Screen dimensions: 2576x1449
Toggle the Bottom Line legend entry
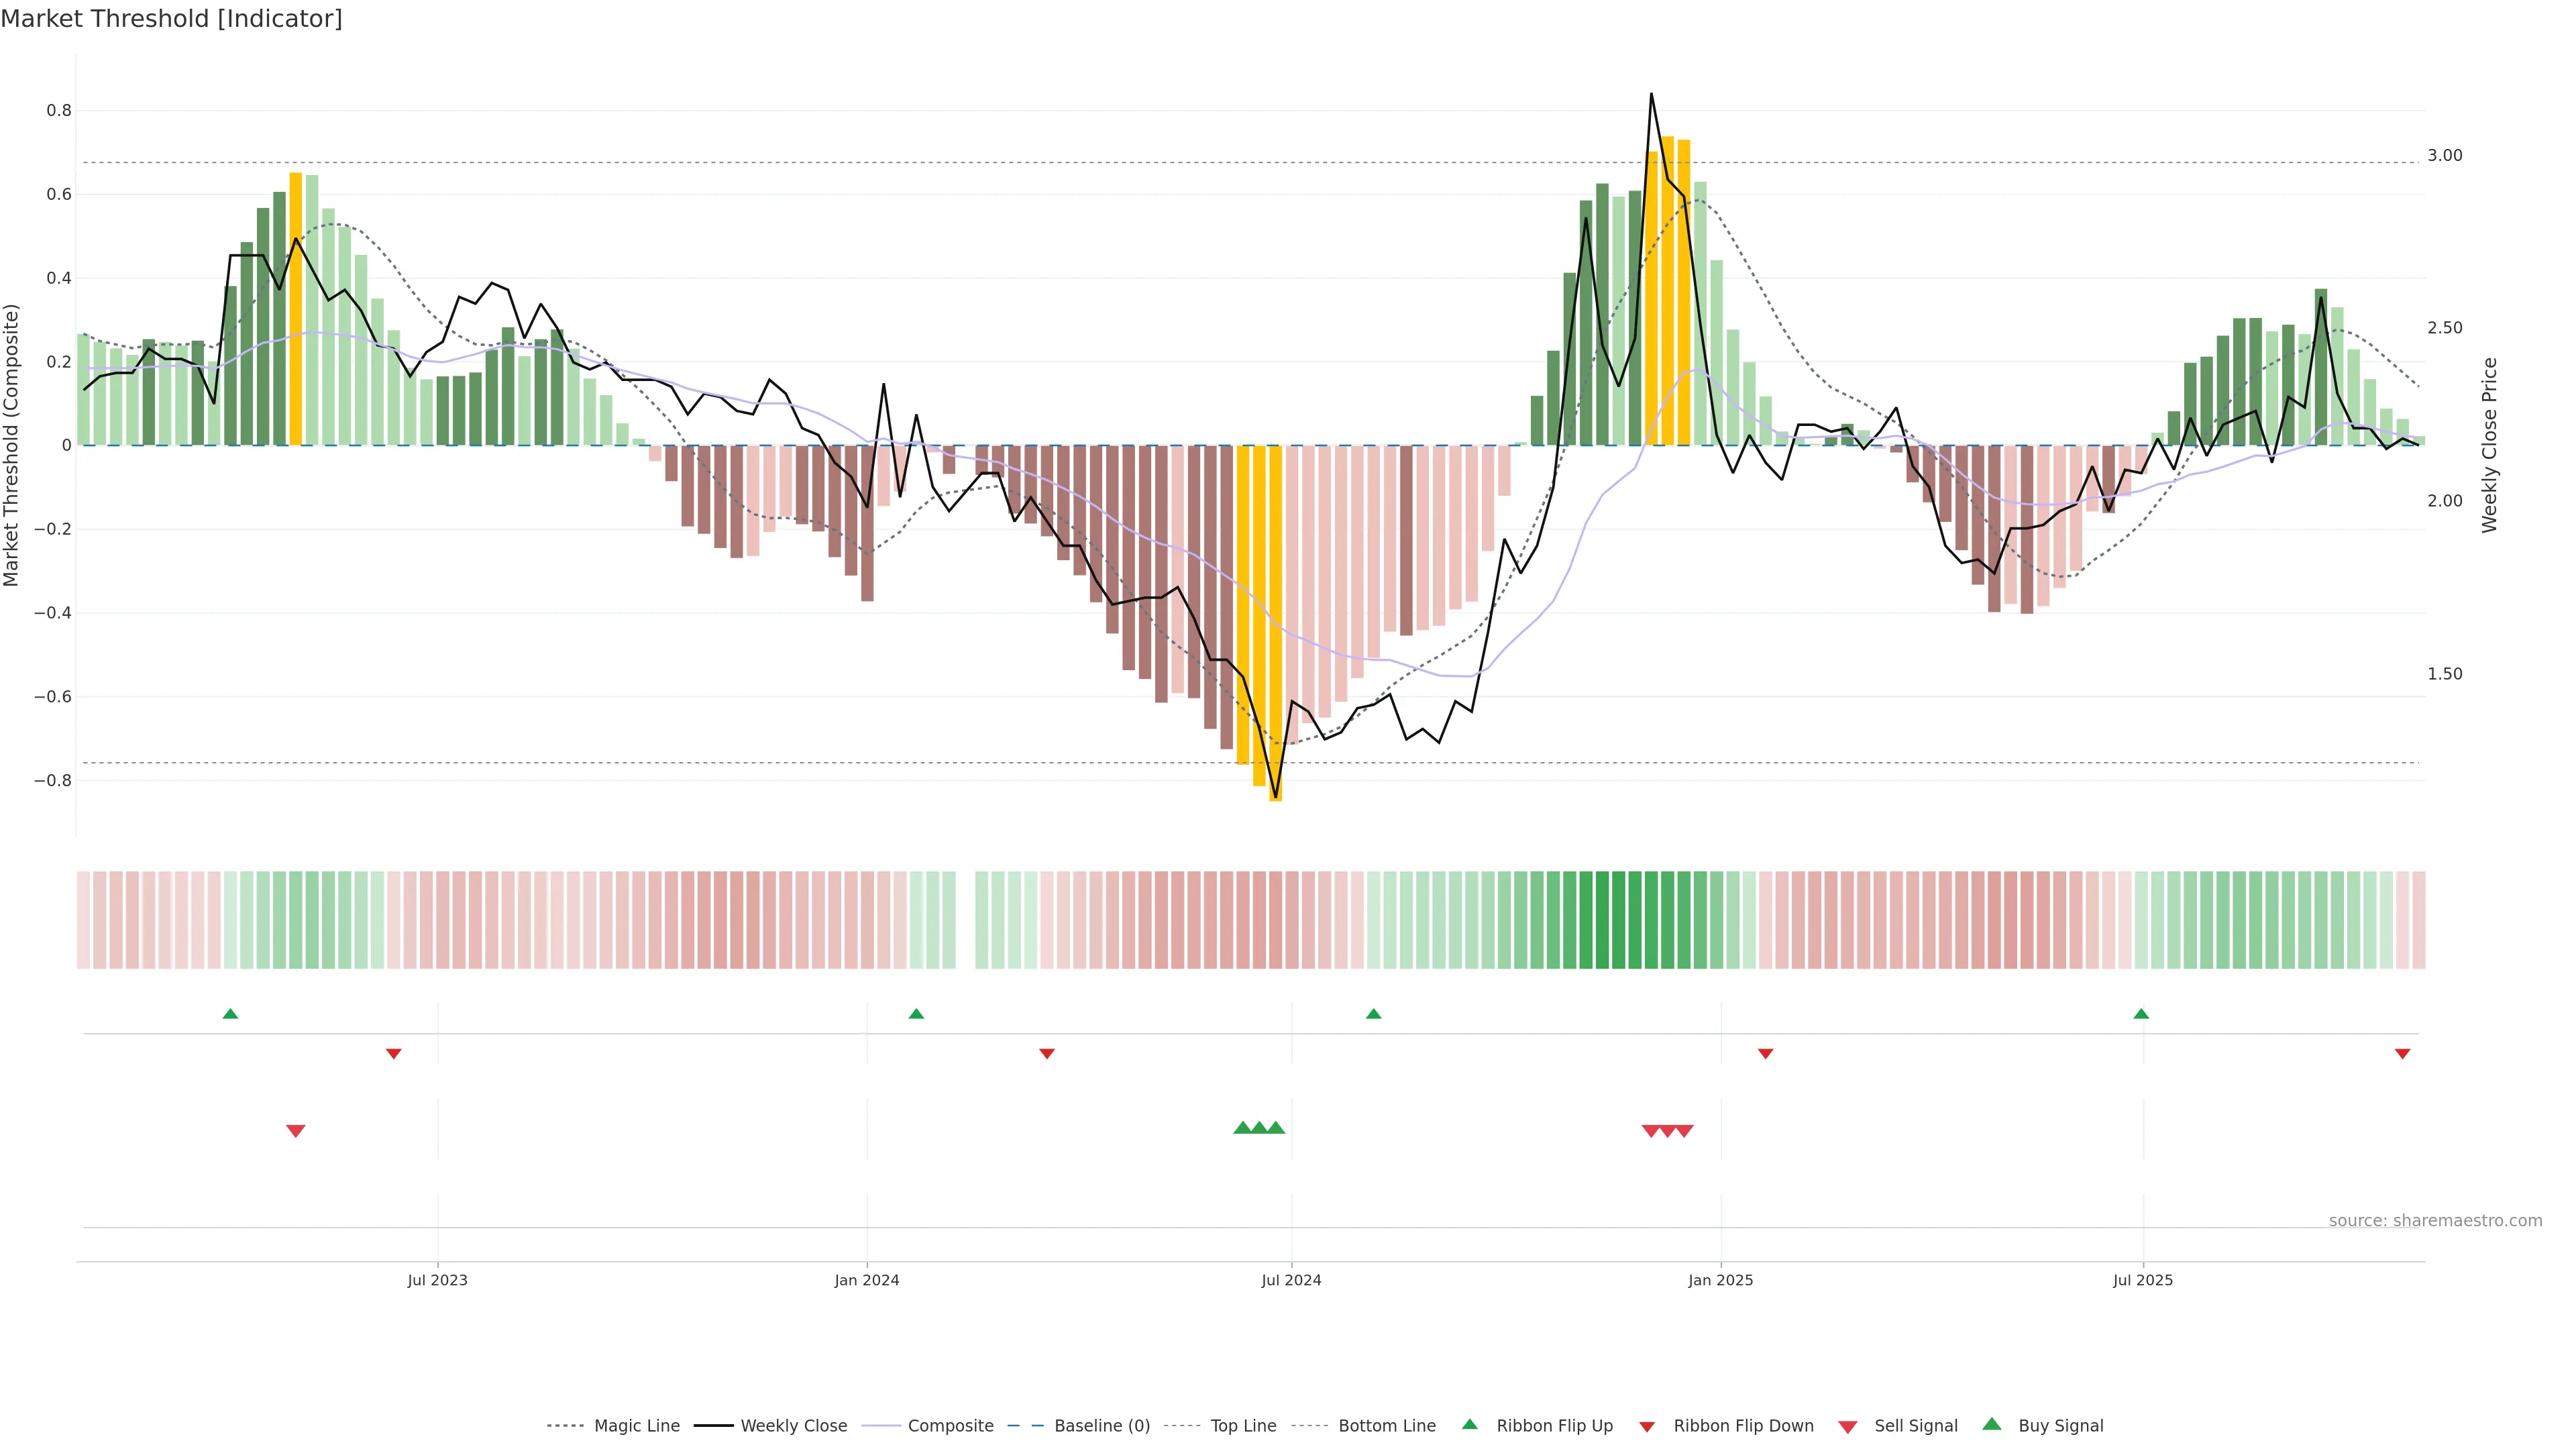pyautogui.click(x=1386, y=1426)
